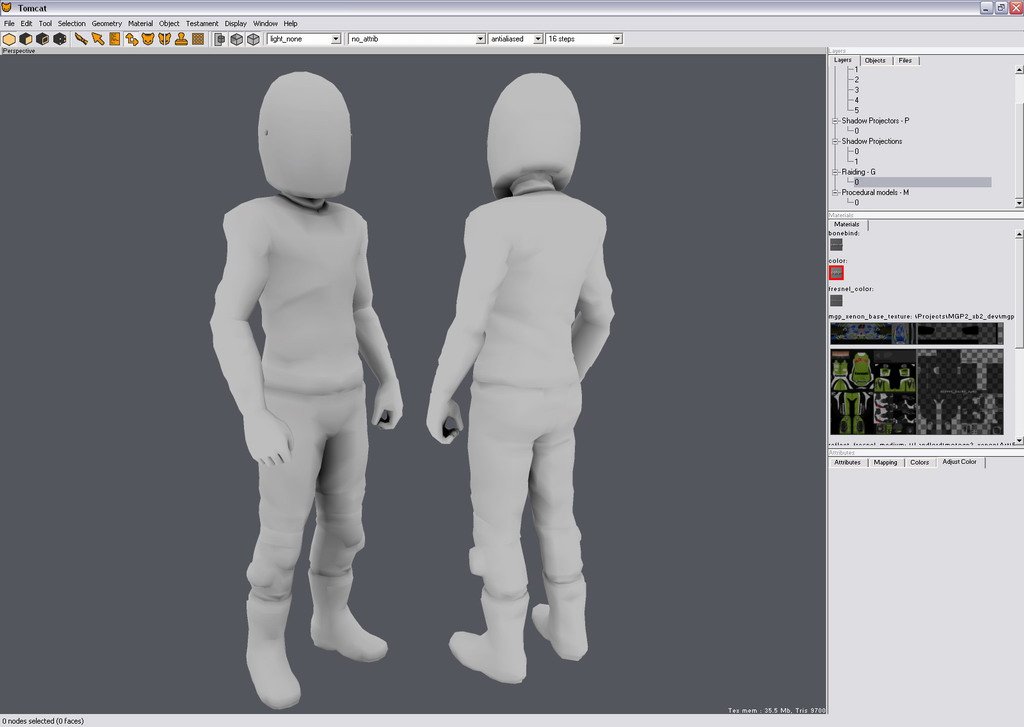Screen dimensions: 1024x727
Task: Select layer 4 in the tree
Action: [x=857, y=101]
